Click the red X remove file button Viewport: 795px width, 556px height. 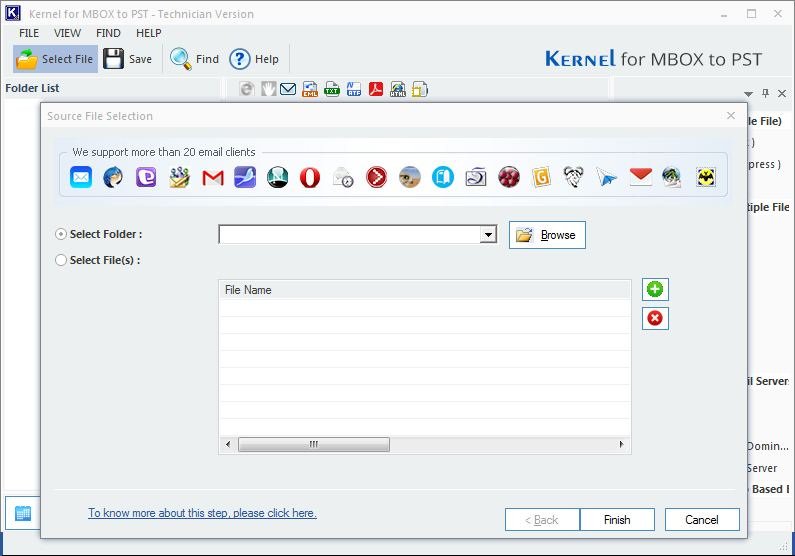click(x=655, y=318)
